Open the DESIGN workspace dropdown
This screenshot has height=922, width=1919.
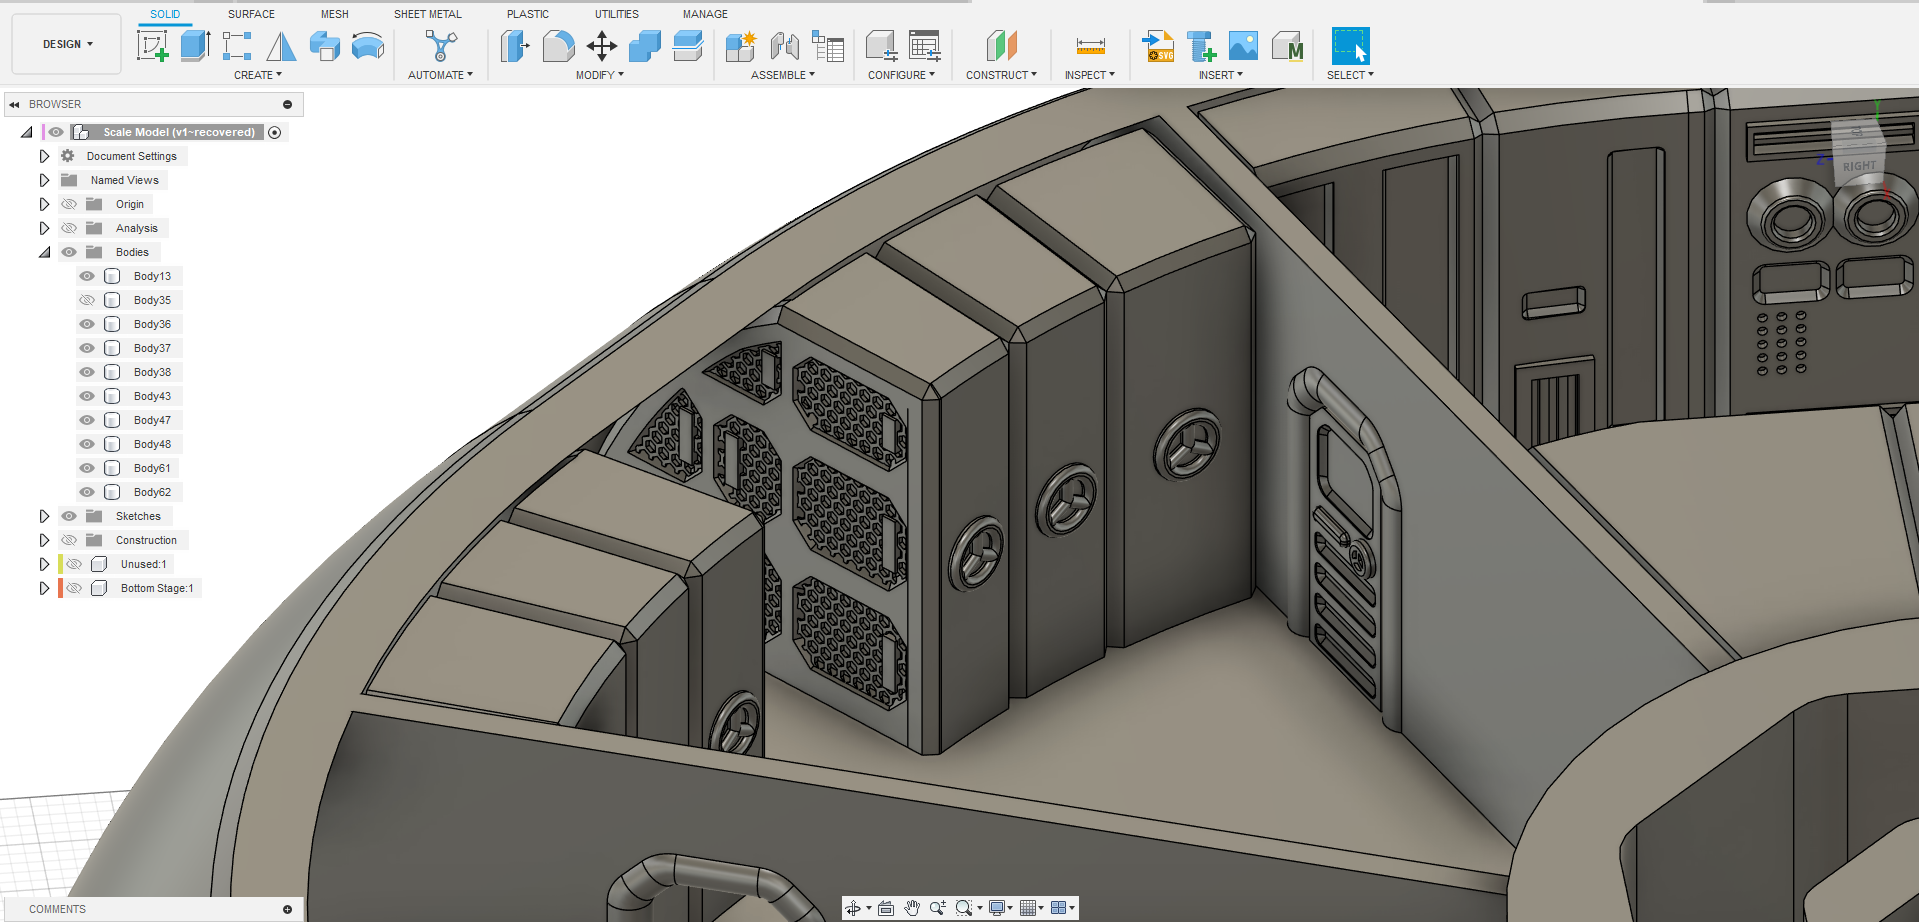[67, 44]
